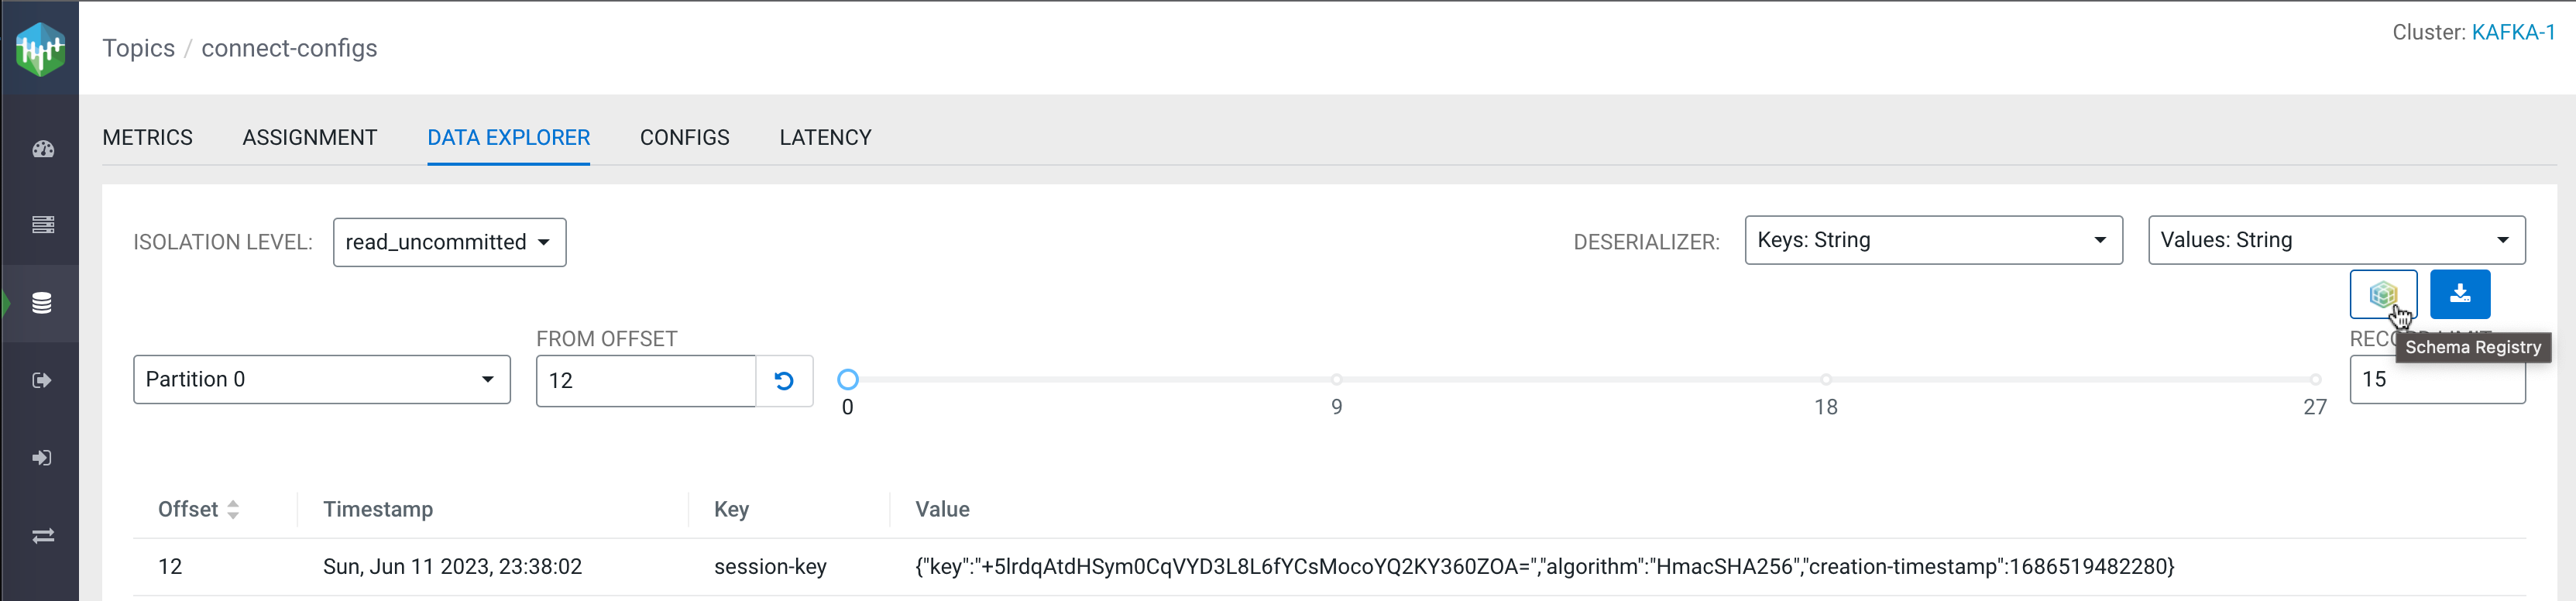Open the isolation level dropdown
This screenshot has height=601, width=2576.
coord(449,242)
